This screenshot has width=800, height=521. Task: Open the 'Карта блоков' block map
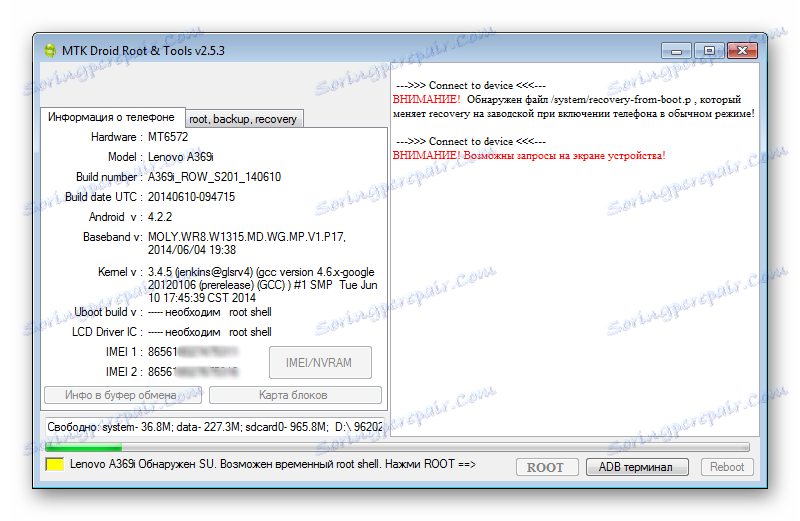click(x=295, y=395)
